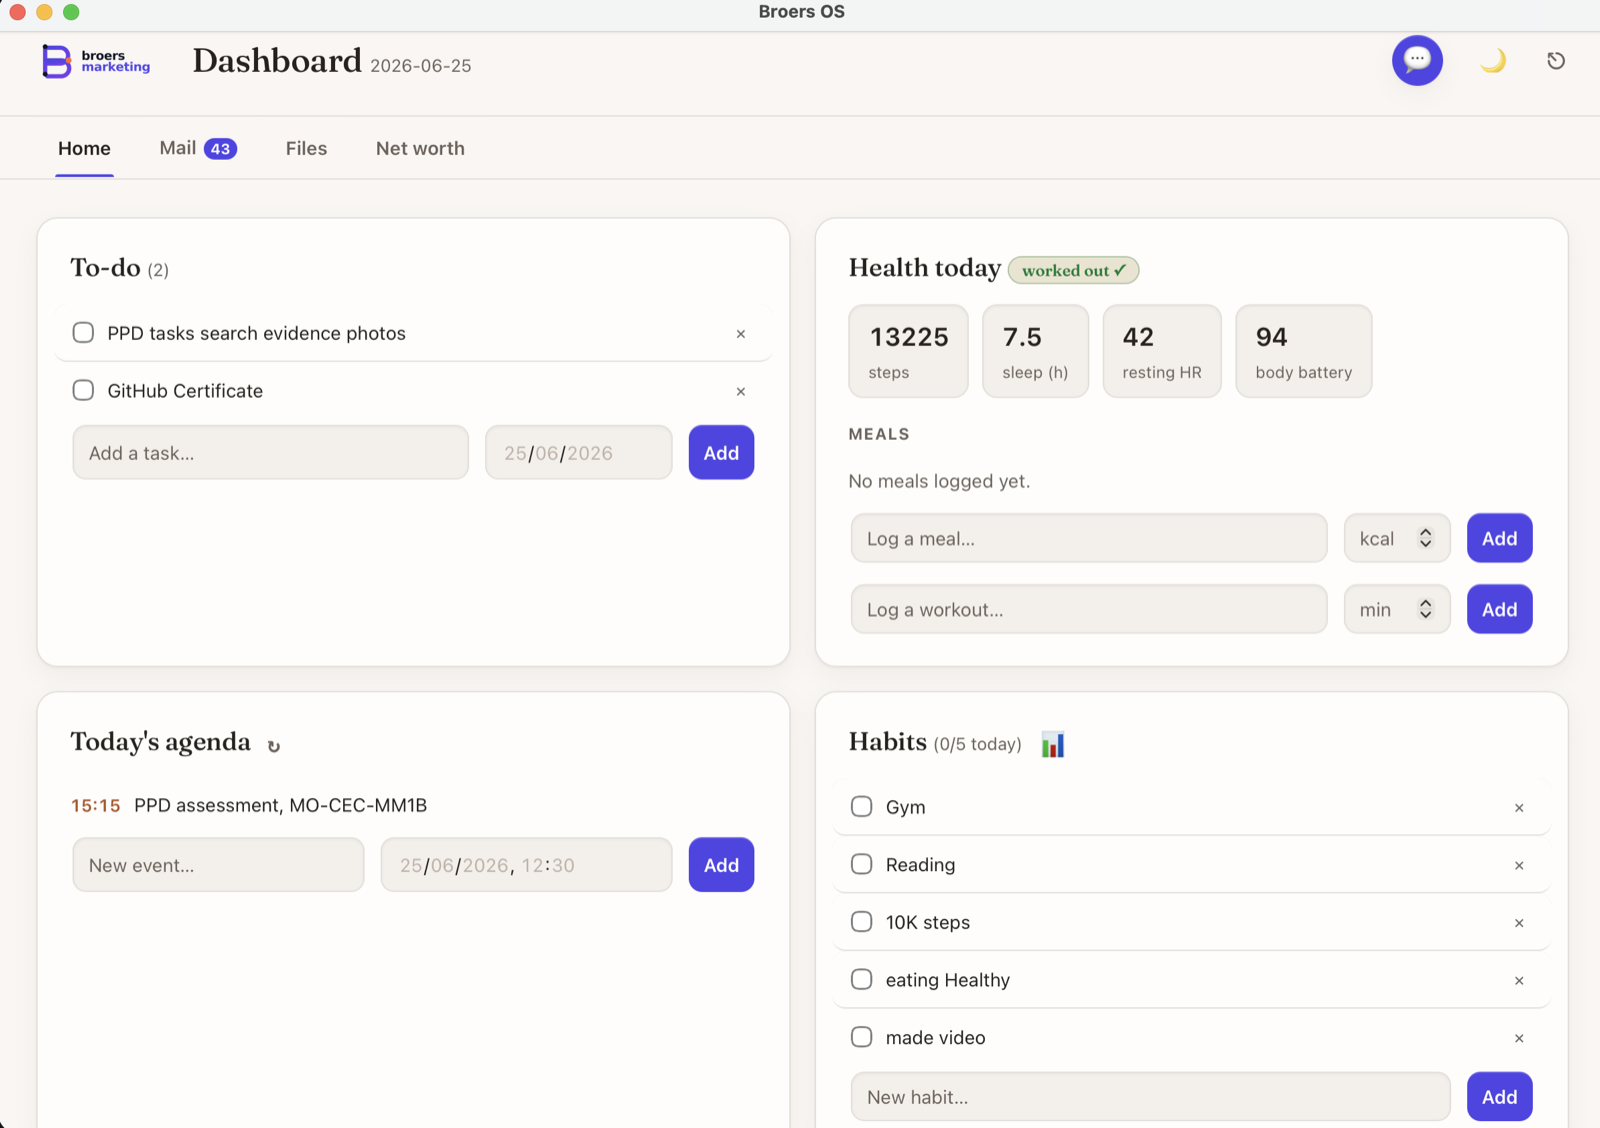Check off PPD tasks search evidence photos
Viewport: 1600px width, 1128px height.
point(83,332)
